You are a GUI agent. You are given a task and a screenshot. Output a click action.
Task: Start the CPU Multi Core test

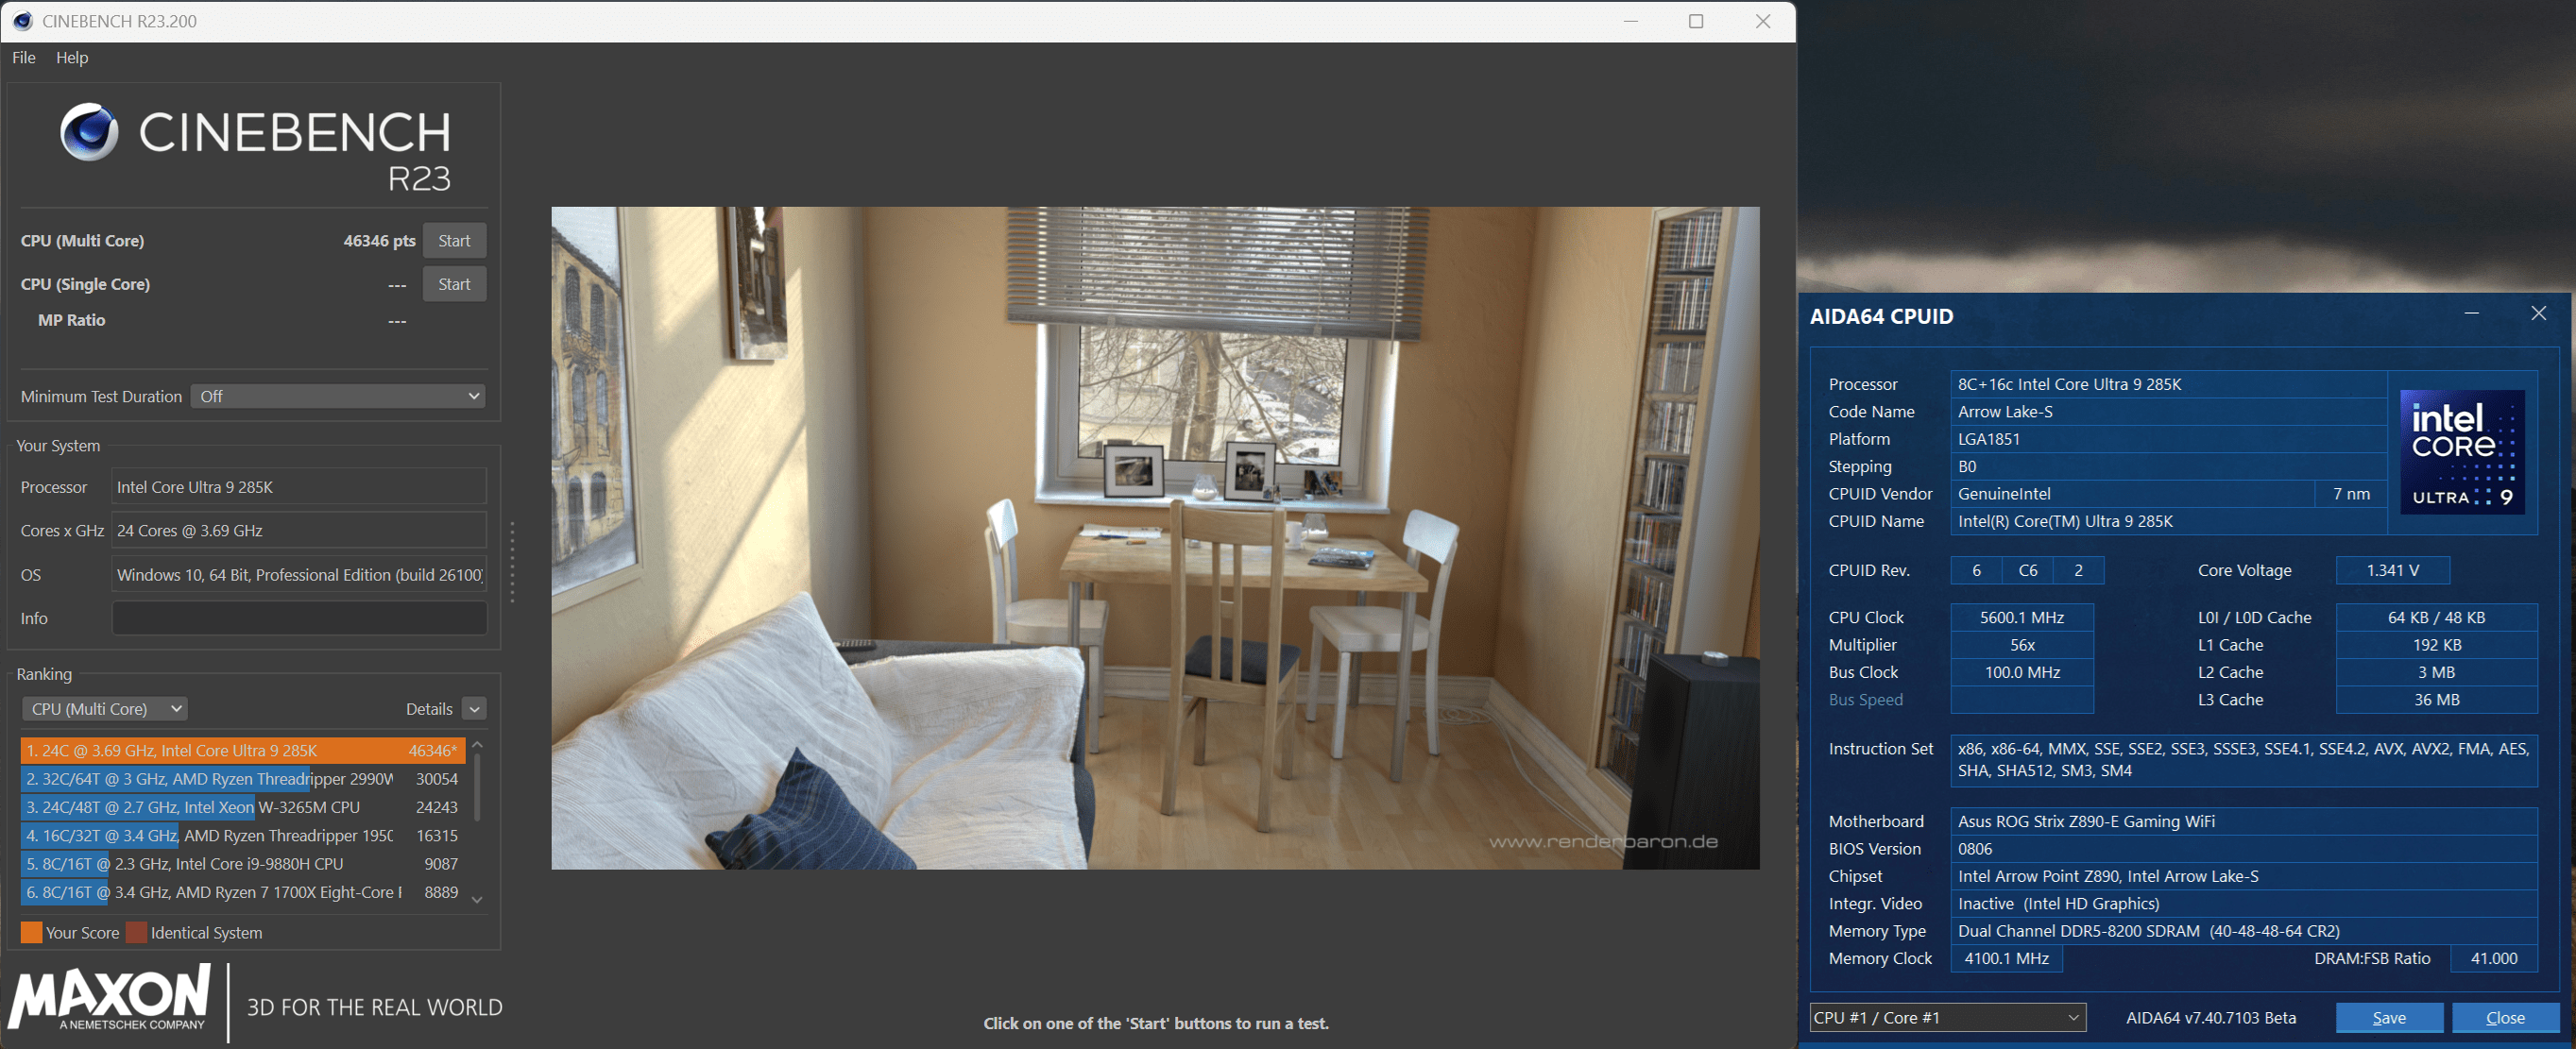[x=454, y=241]
